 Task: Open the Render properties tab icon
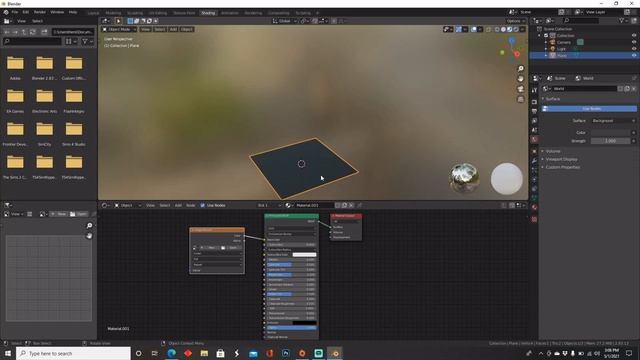pos(534,102)
